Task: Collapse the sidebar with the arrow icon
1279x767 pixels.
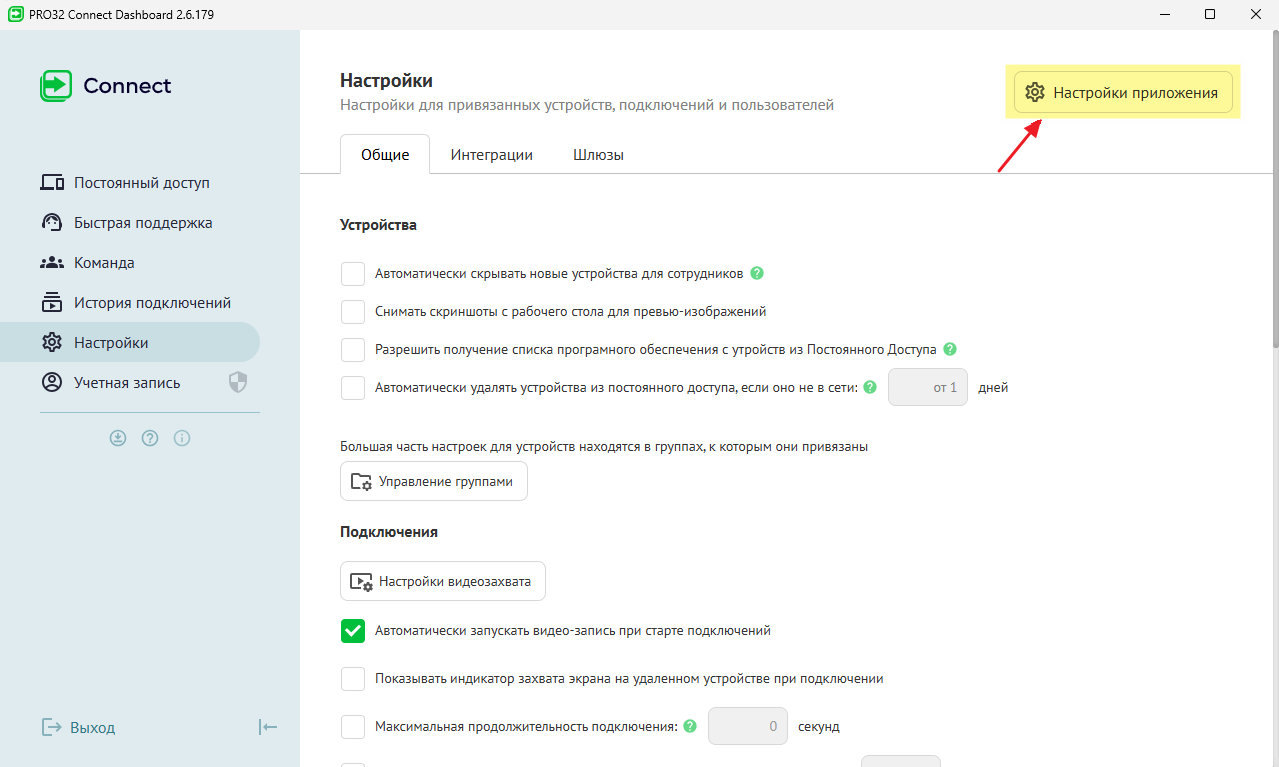Action: pyautogui.click(x=267, y=727)
